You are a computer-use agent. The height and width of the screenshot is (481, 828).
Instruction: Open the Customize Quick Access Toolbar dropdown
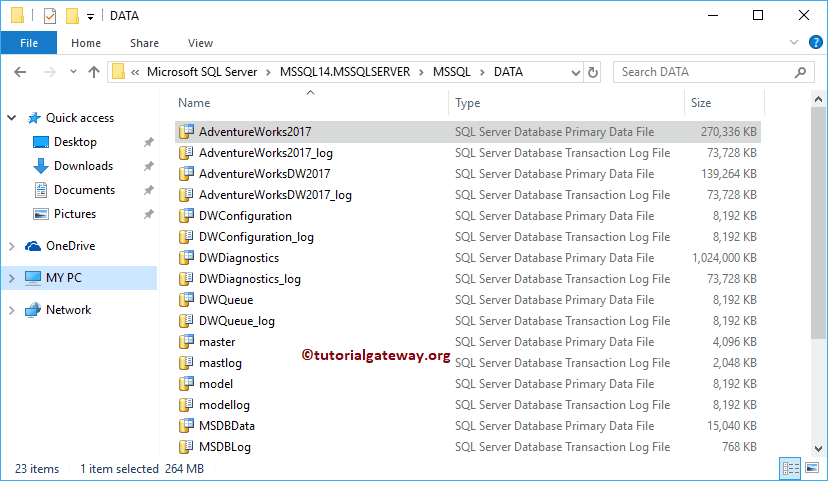tap(90, 17)
